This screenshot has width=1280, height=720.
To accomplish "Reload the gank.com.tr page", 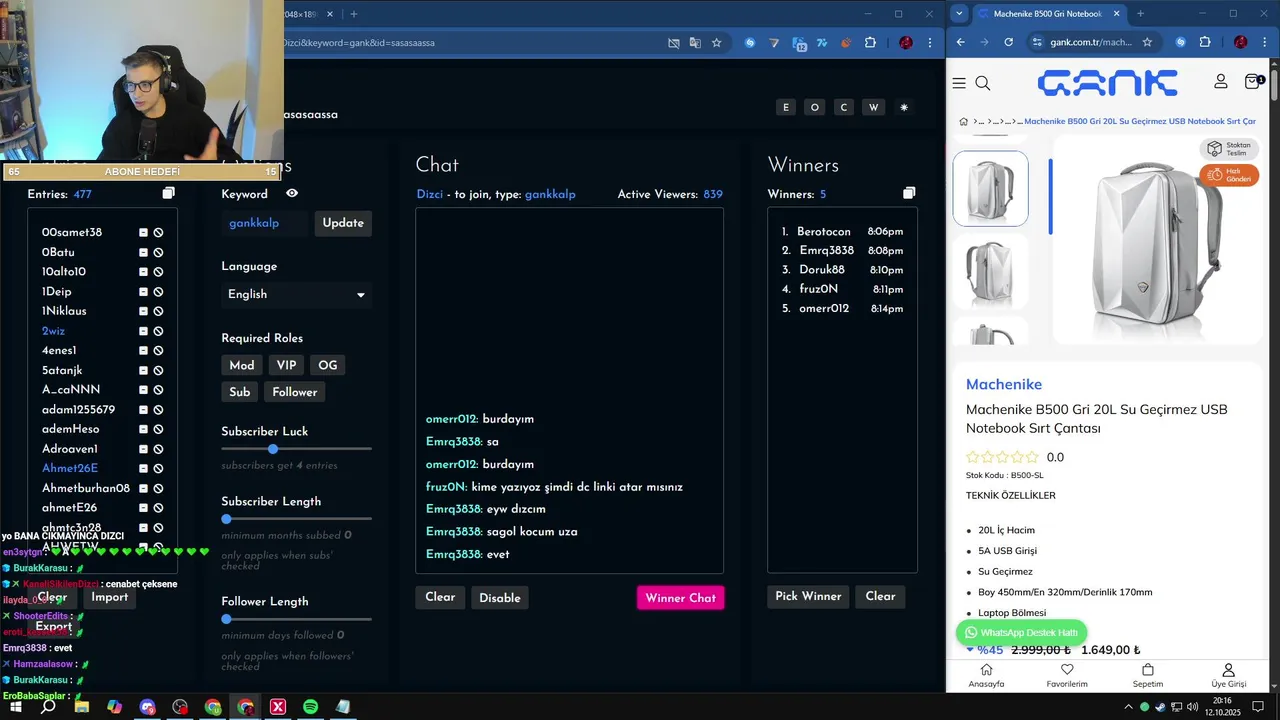I will [x=1008, y=42].
